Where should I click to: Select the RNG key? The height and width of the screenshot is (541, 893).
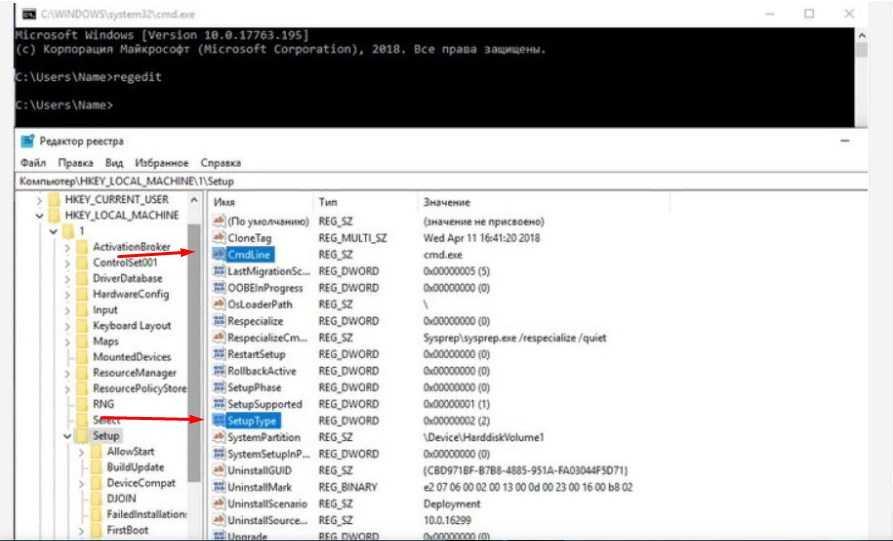[x=103, y=404]
